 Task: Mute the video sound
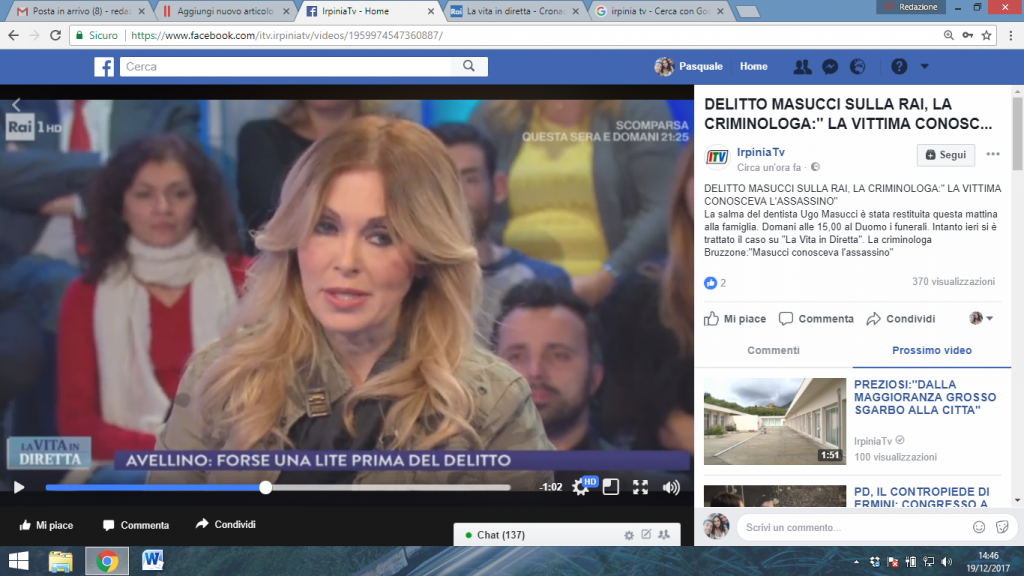[x=671, y=488]
